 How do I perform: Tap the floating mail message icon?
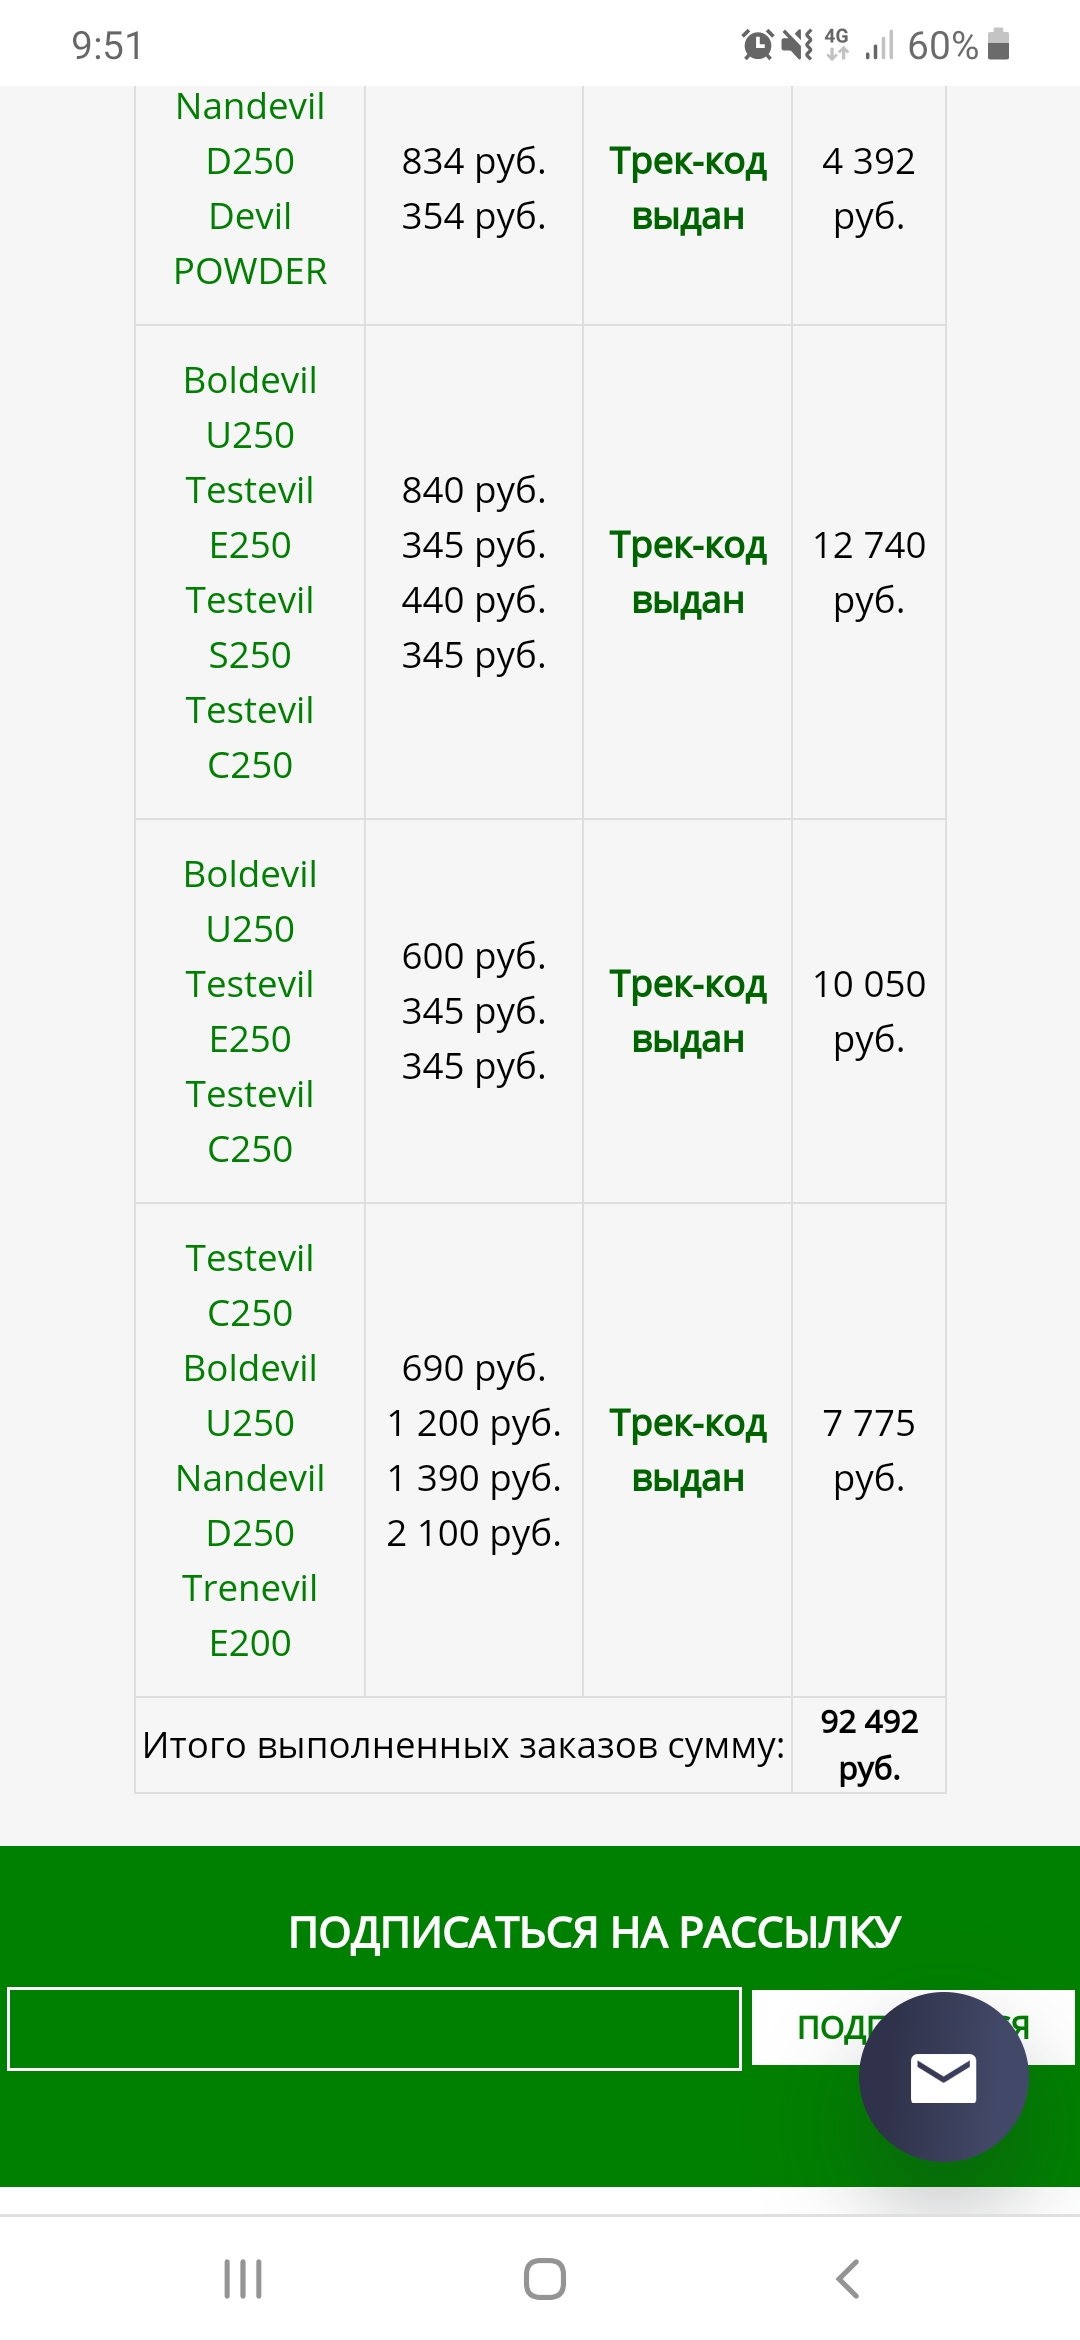coord(943,2077)
